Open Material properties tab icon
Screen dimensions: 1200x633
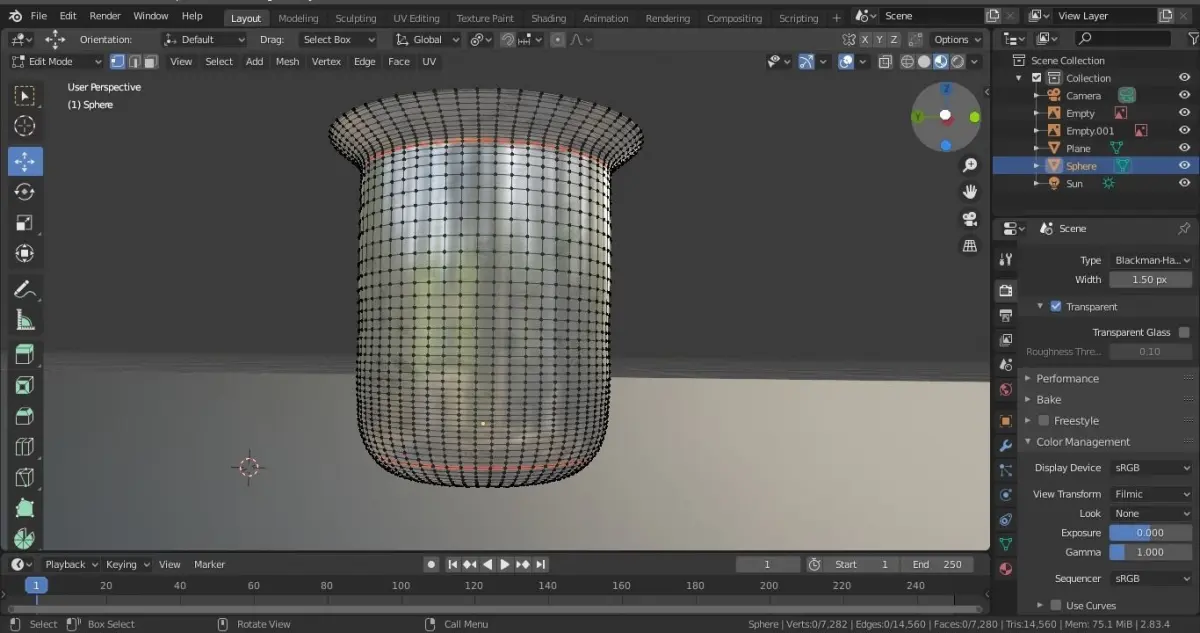point(1006,569)
